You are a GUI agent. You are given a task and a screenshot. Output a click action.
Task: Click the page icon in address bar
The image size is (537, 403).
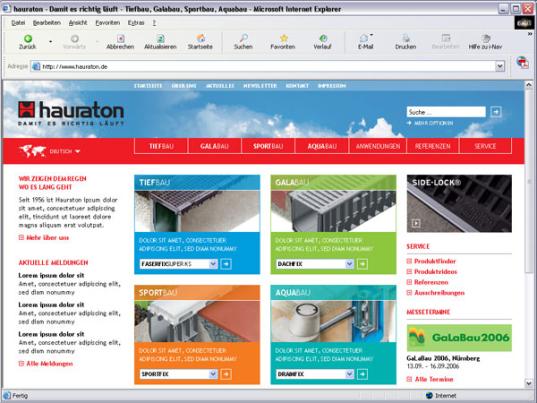coord(36,66)
